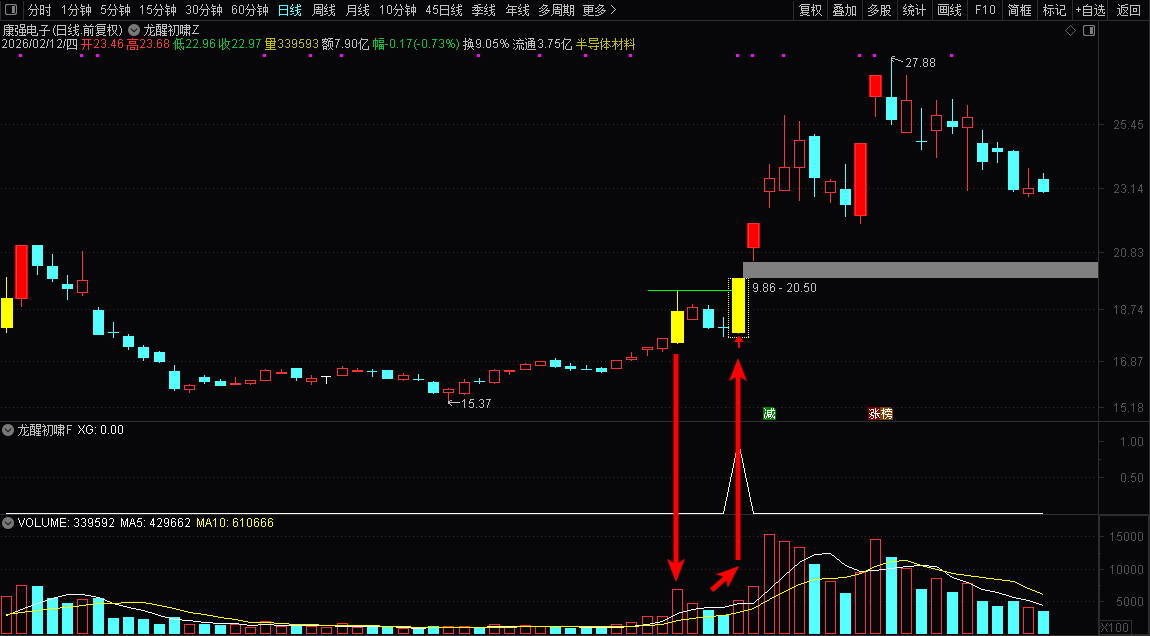This screenshot has height=636, width=1150.
Task: Click the 标记 mark button
Action: click(1055, 10)
